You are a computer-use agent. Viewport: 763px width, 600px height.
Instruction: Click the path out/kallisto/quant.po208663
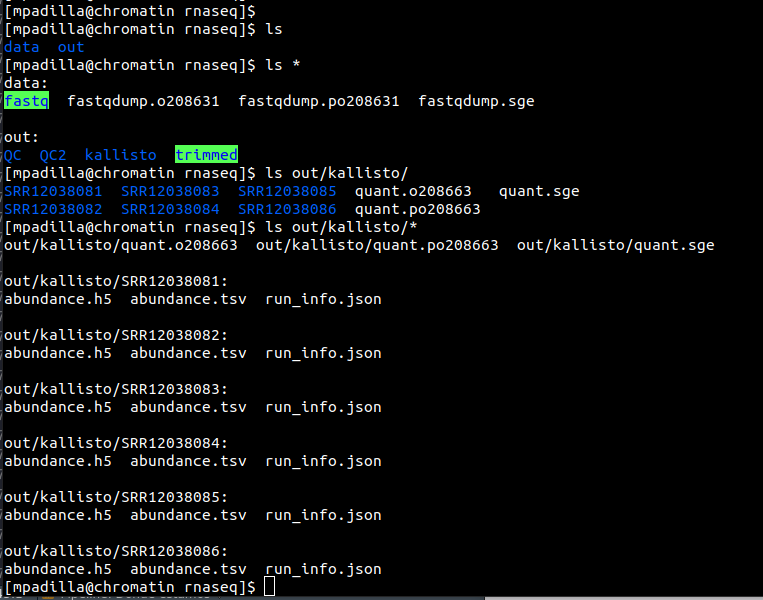(x=377, y=245)
